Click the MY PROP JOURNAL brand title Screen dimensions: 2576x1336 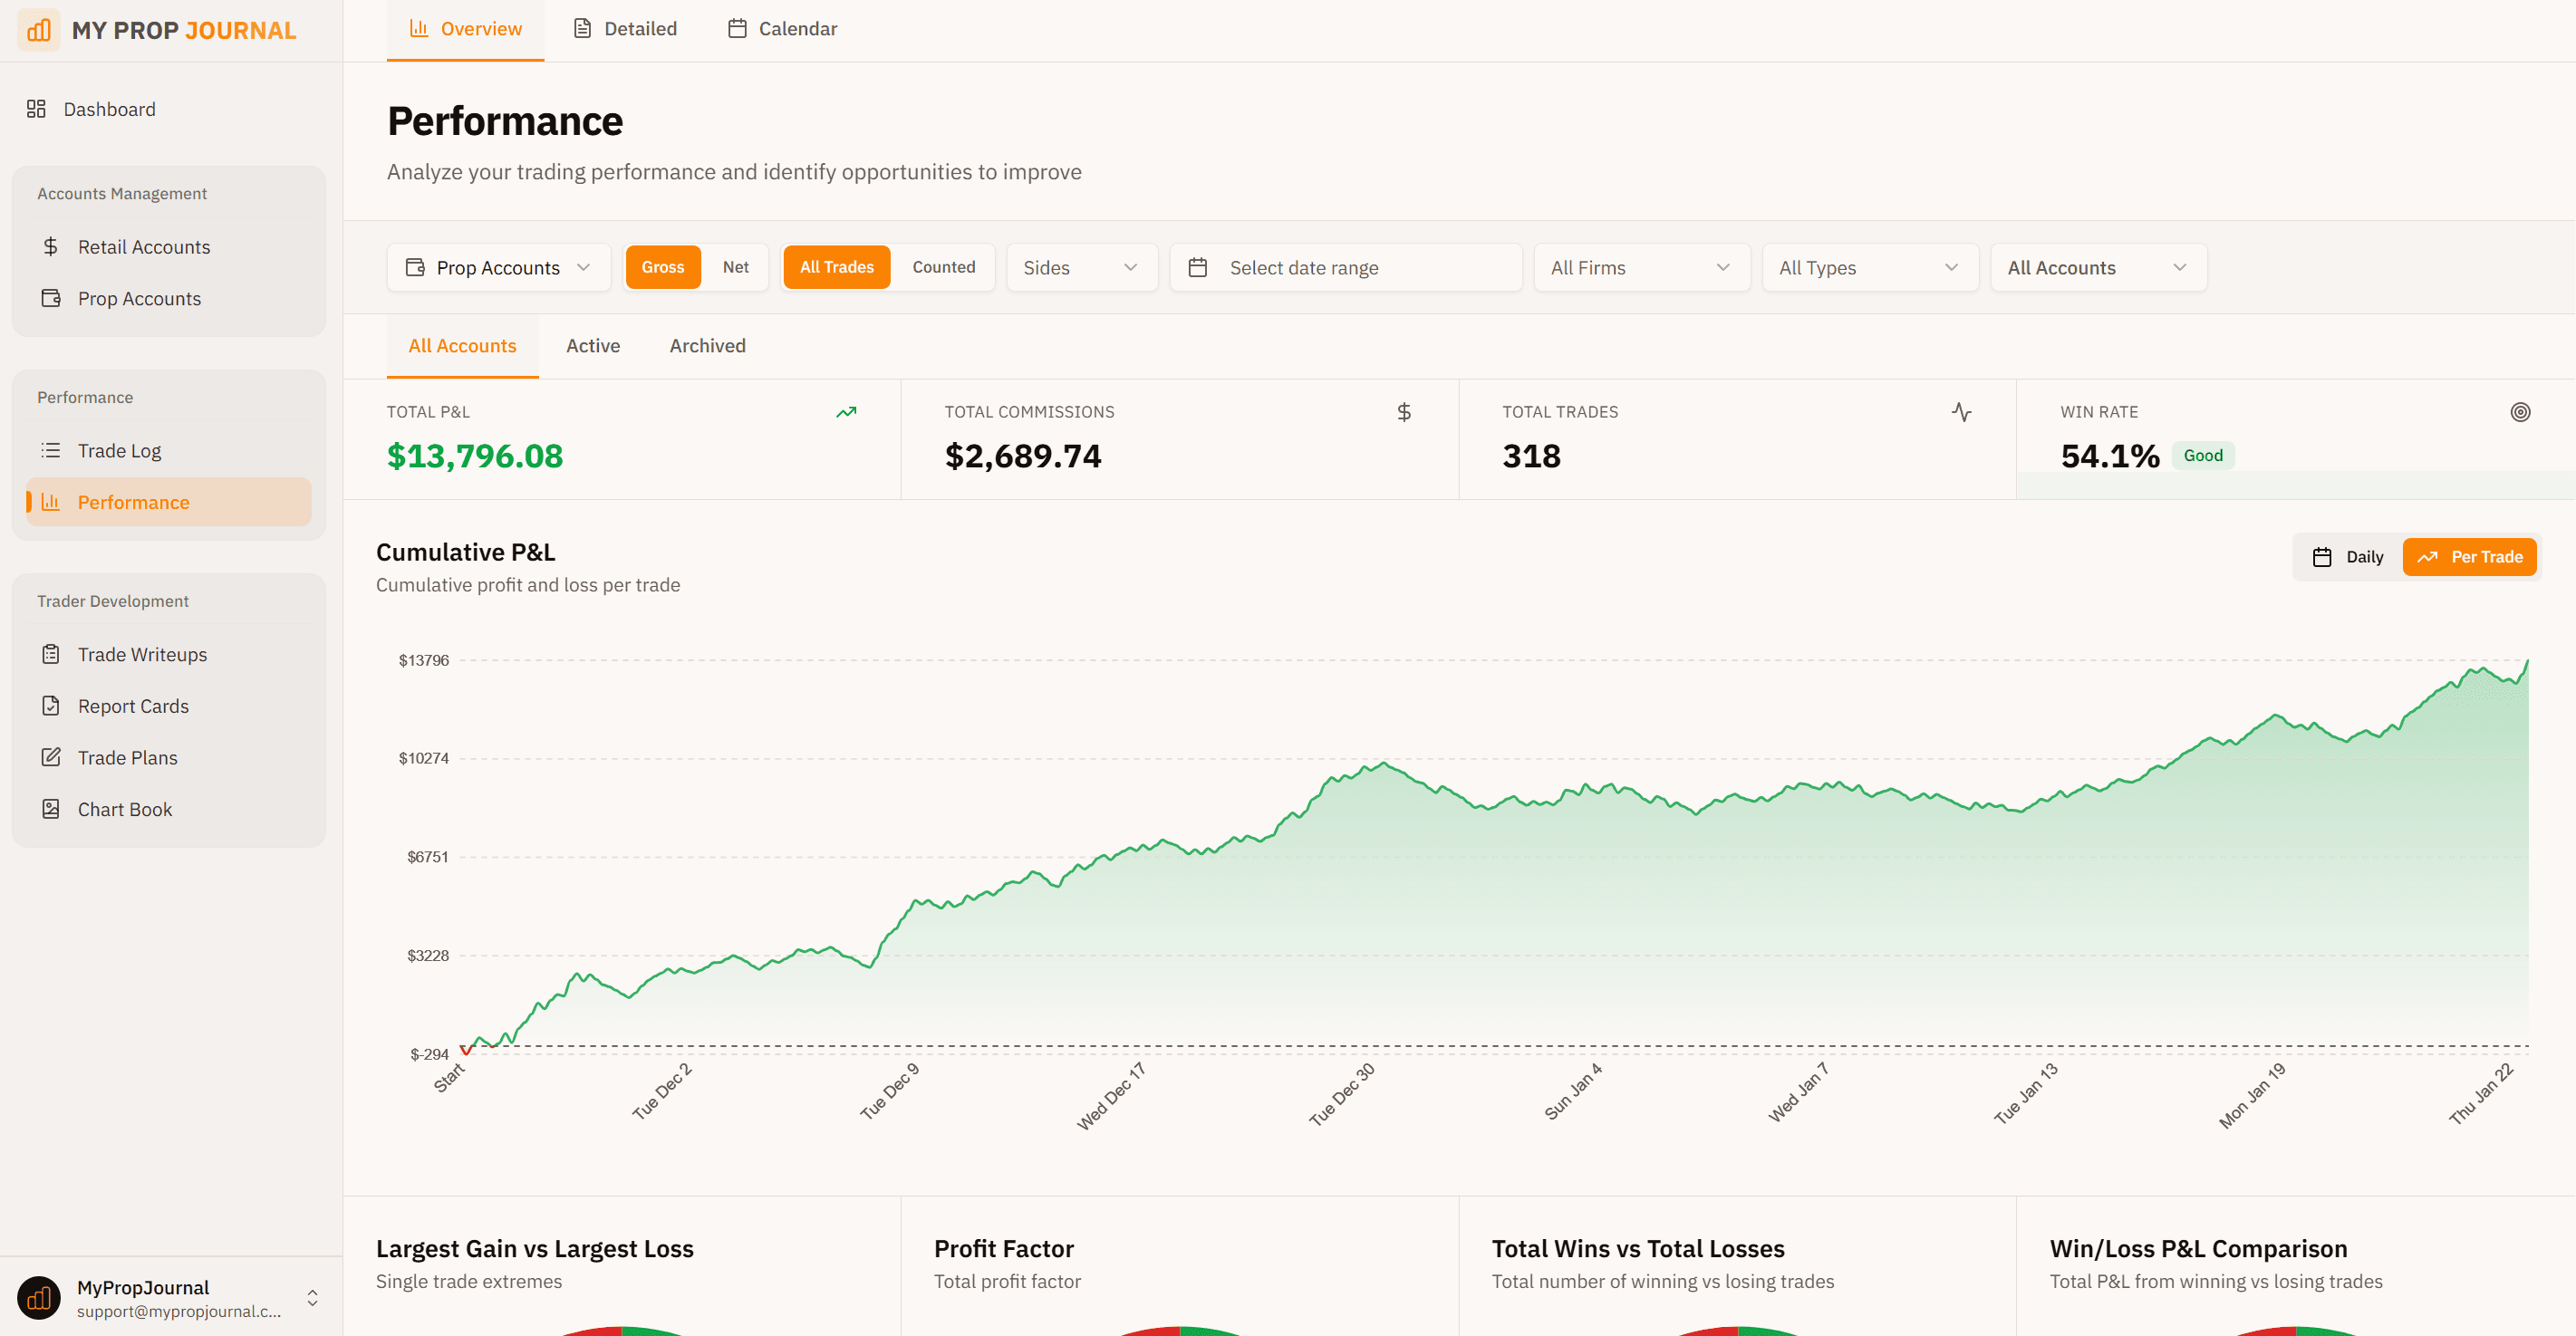tap(184, 30)
